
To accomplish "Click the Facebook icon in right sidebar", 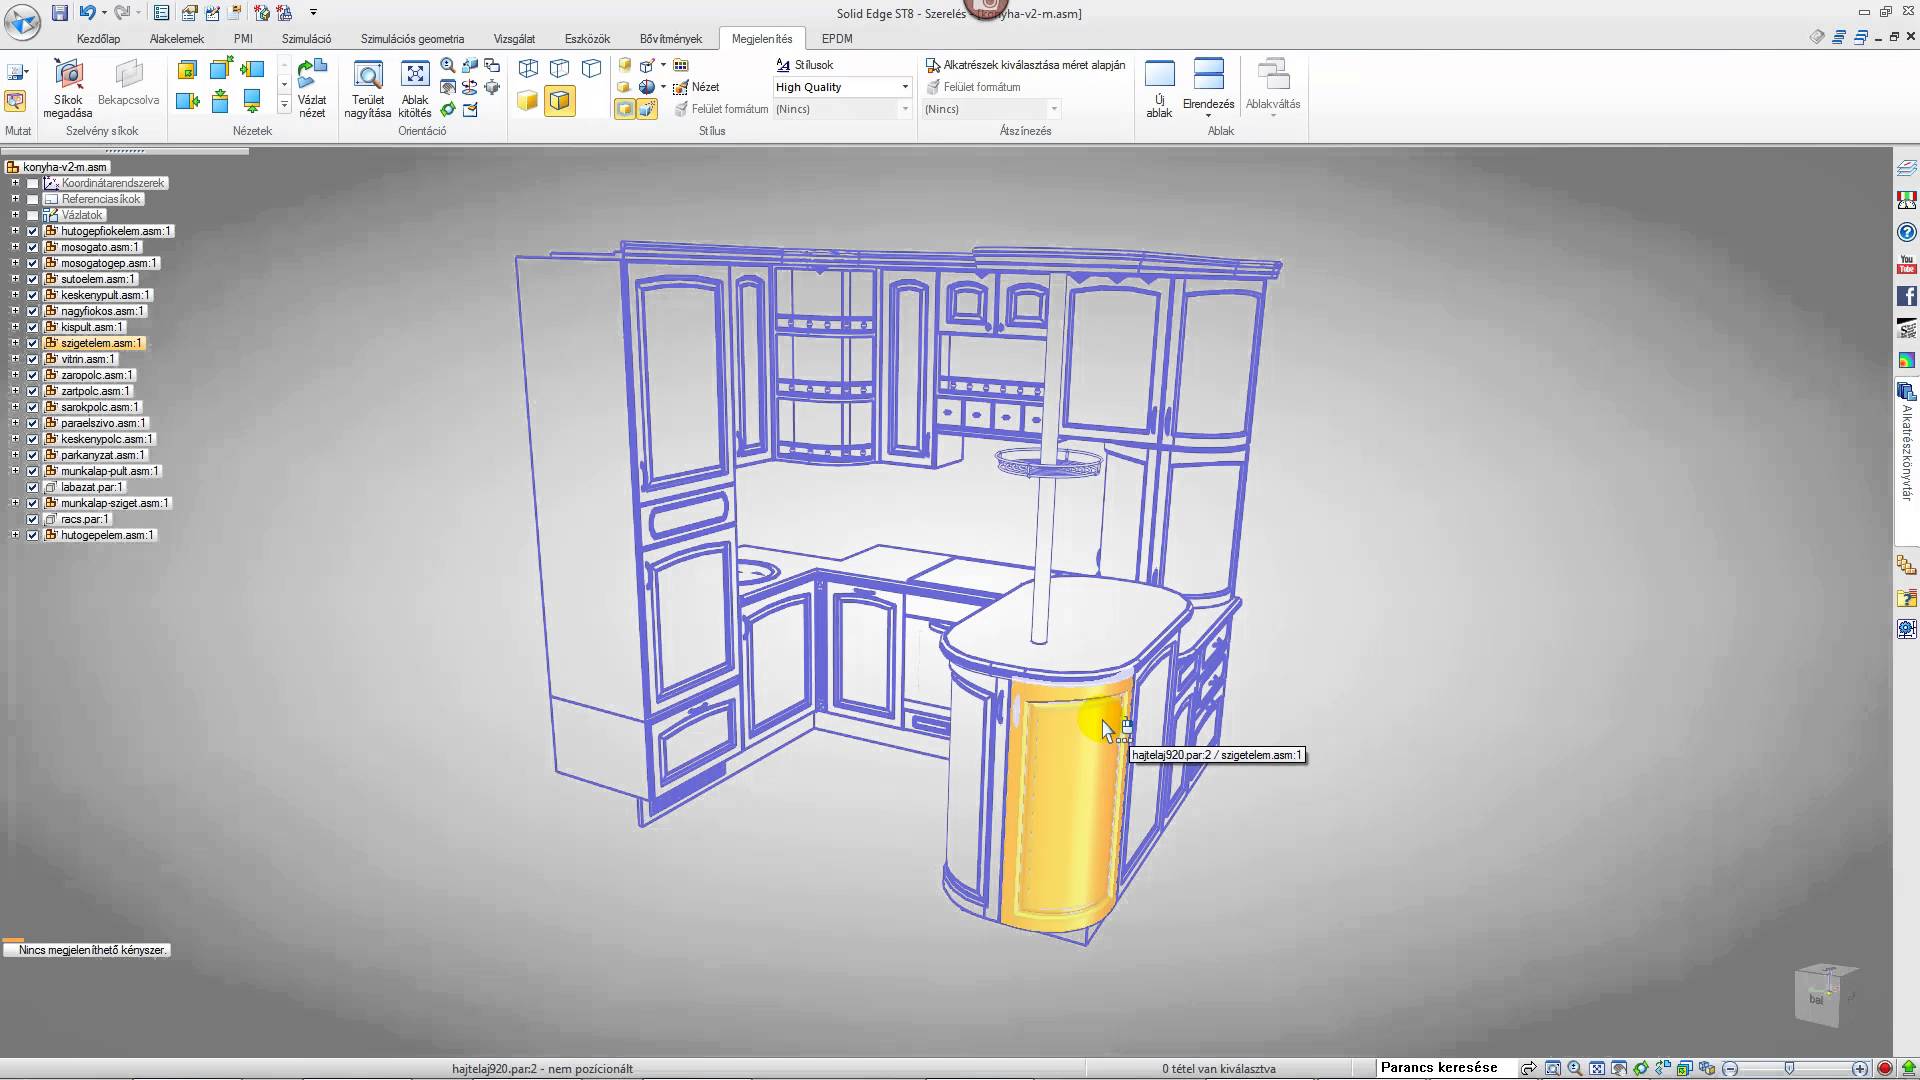I will pos(1906,296).
